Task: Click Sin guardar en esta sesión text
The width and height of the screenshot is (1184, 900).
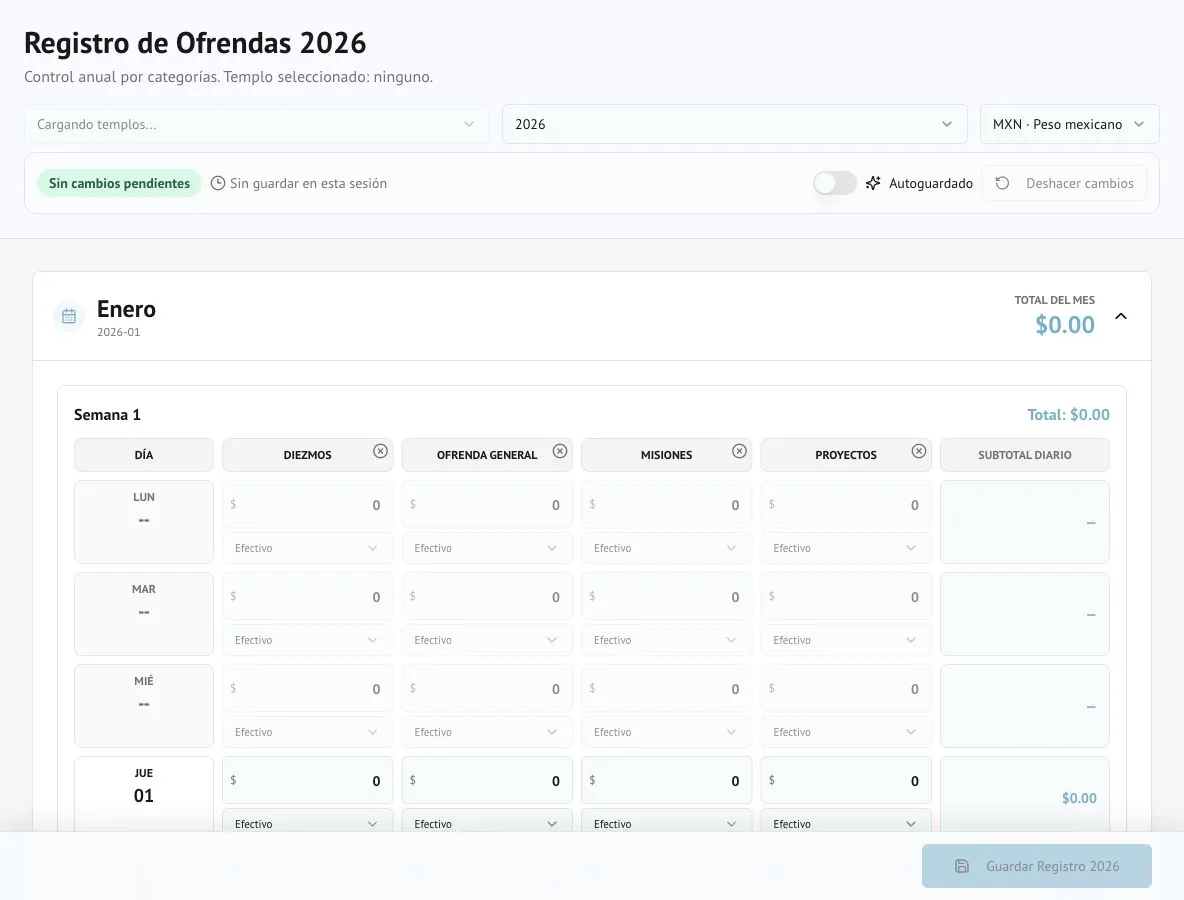Action: (308, 183)
